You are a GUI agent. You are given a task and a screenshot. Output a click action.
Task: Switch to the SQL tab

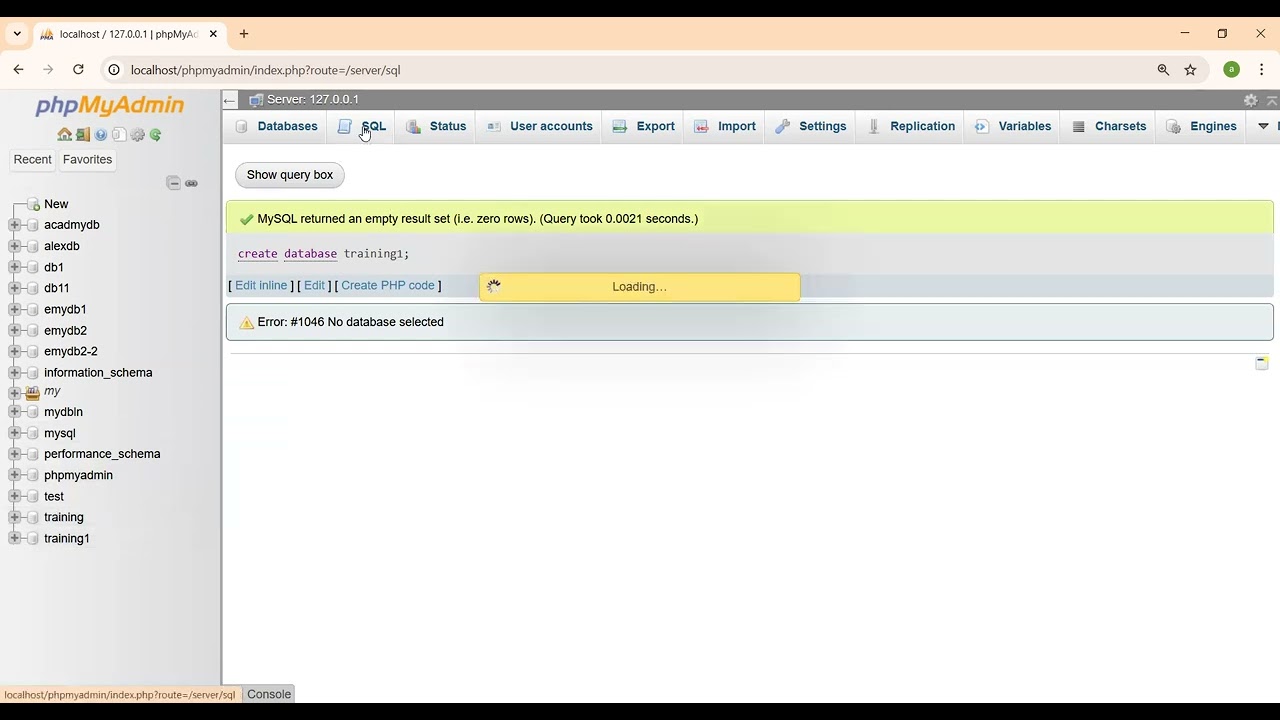pos(362,126)
